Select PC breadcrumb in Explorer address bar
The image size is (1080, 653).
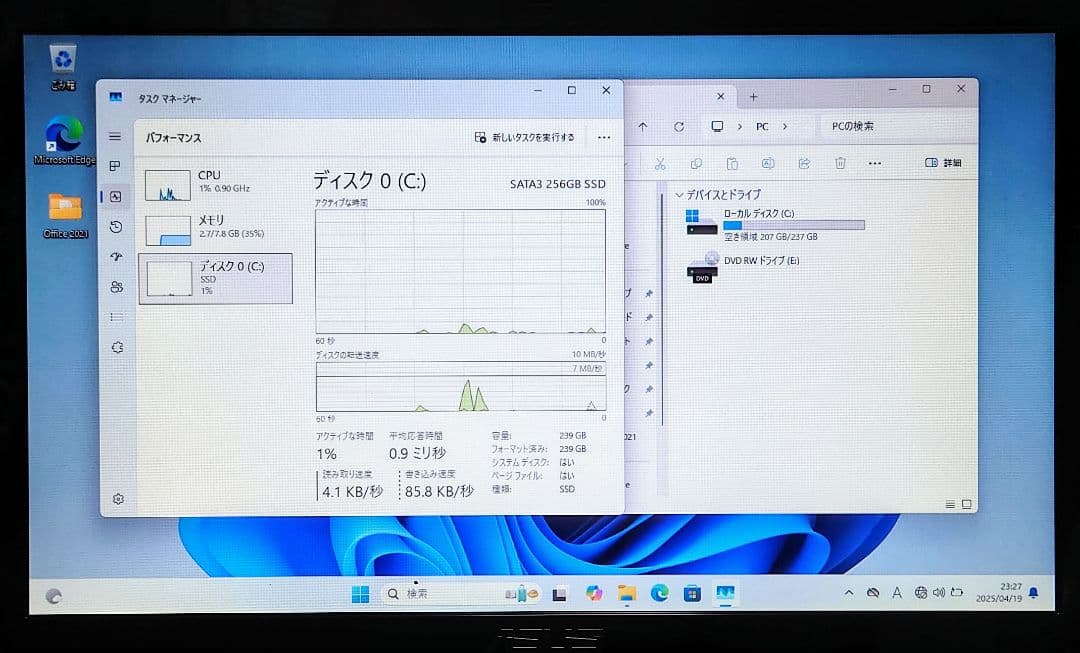tap(762, 127)
